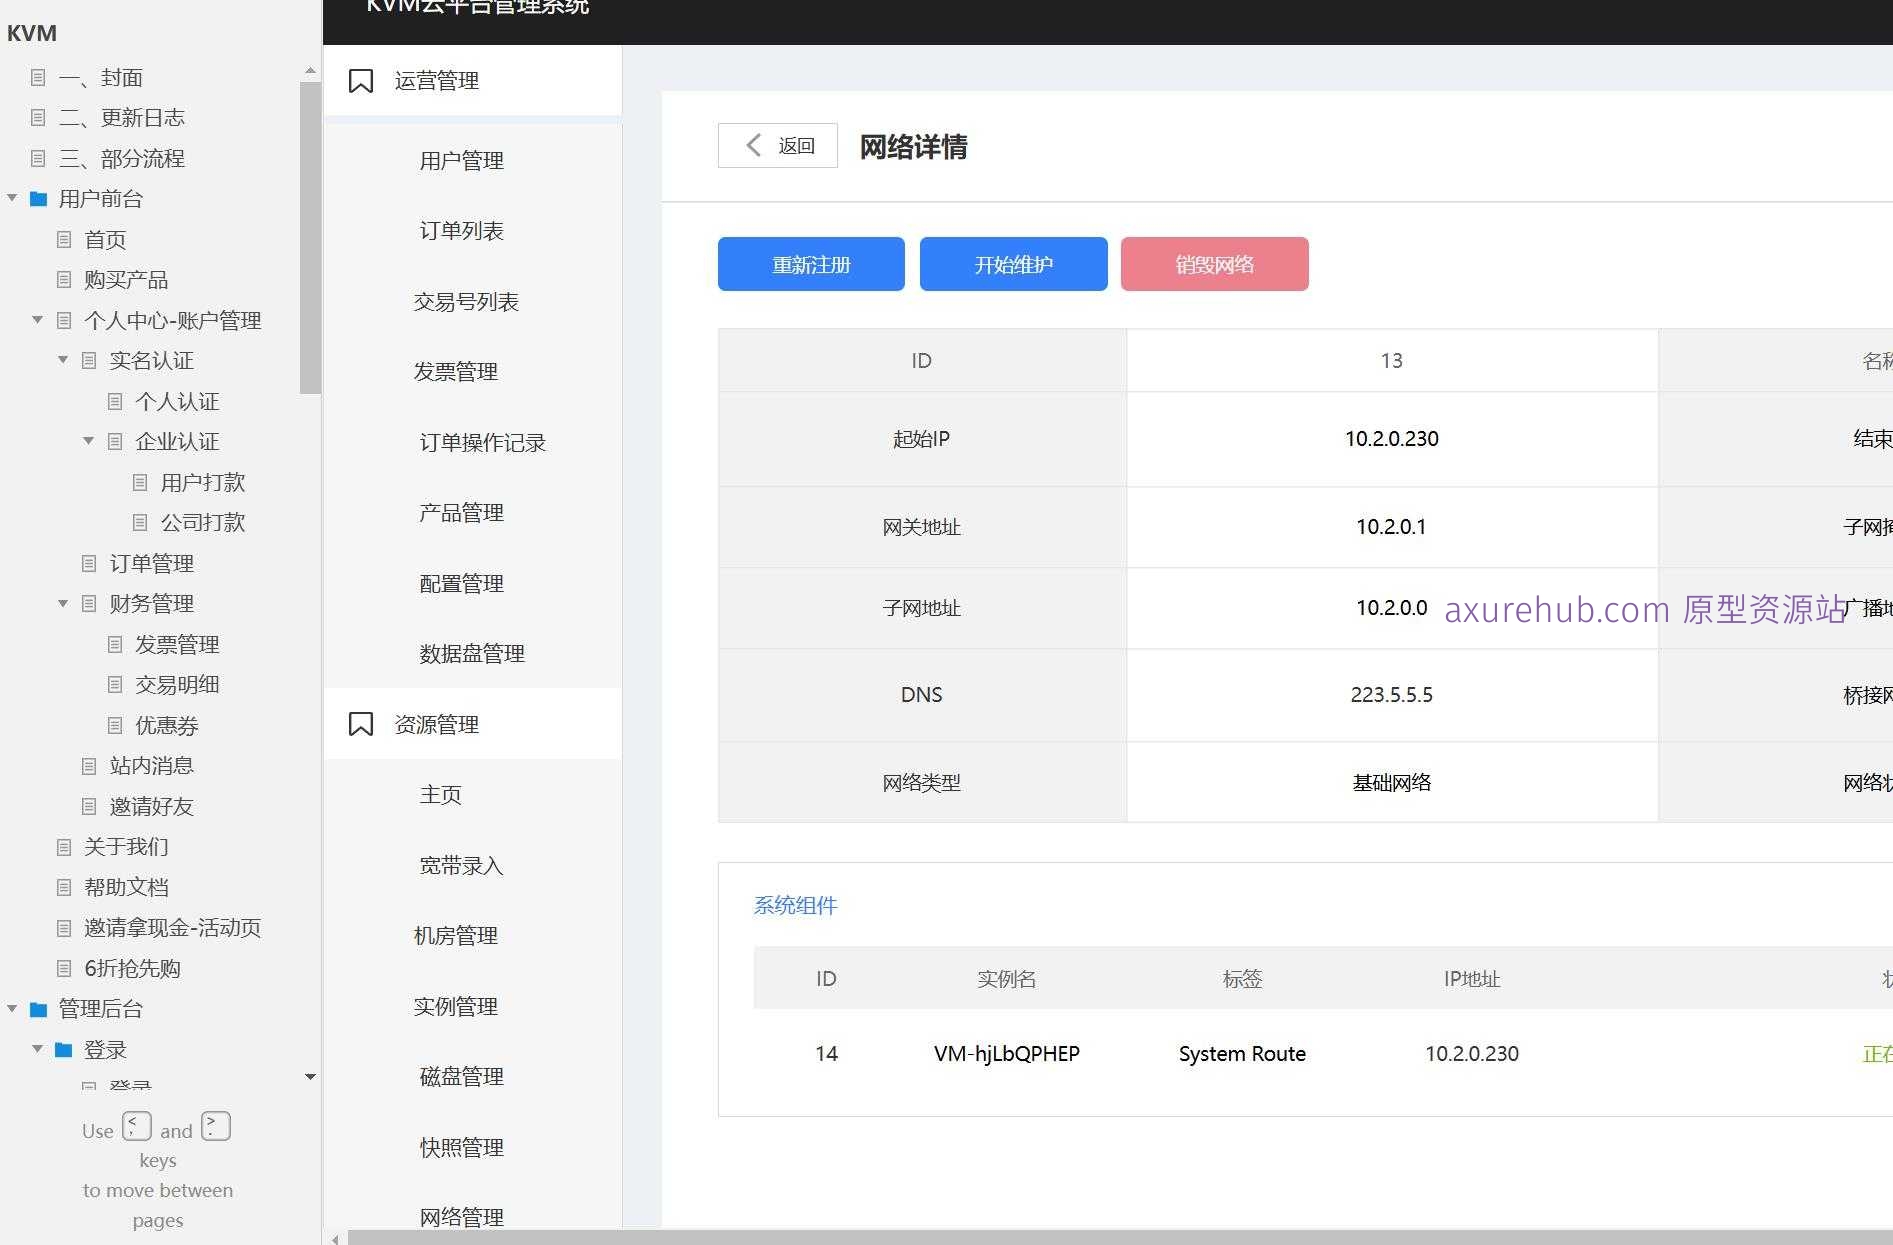Click the 系统组件 link
The image size is (1893, 1245).
click(x=795, y=905)
